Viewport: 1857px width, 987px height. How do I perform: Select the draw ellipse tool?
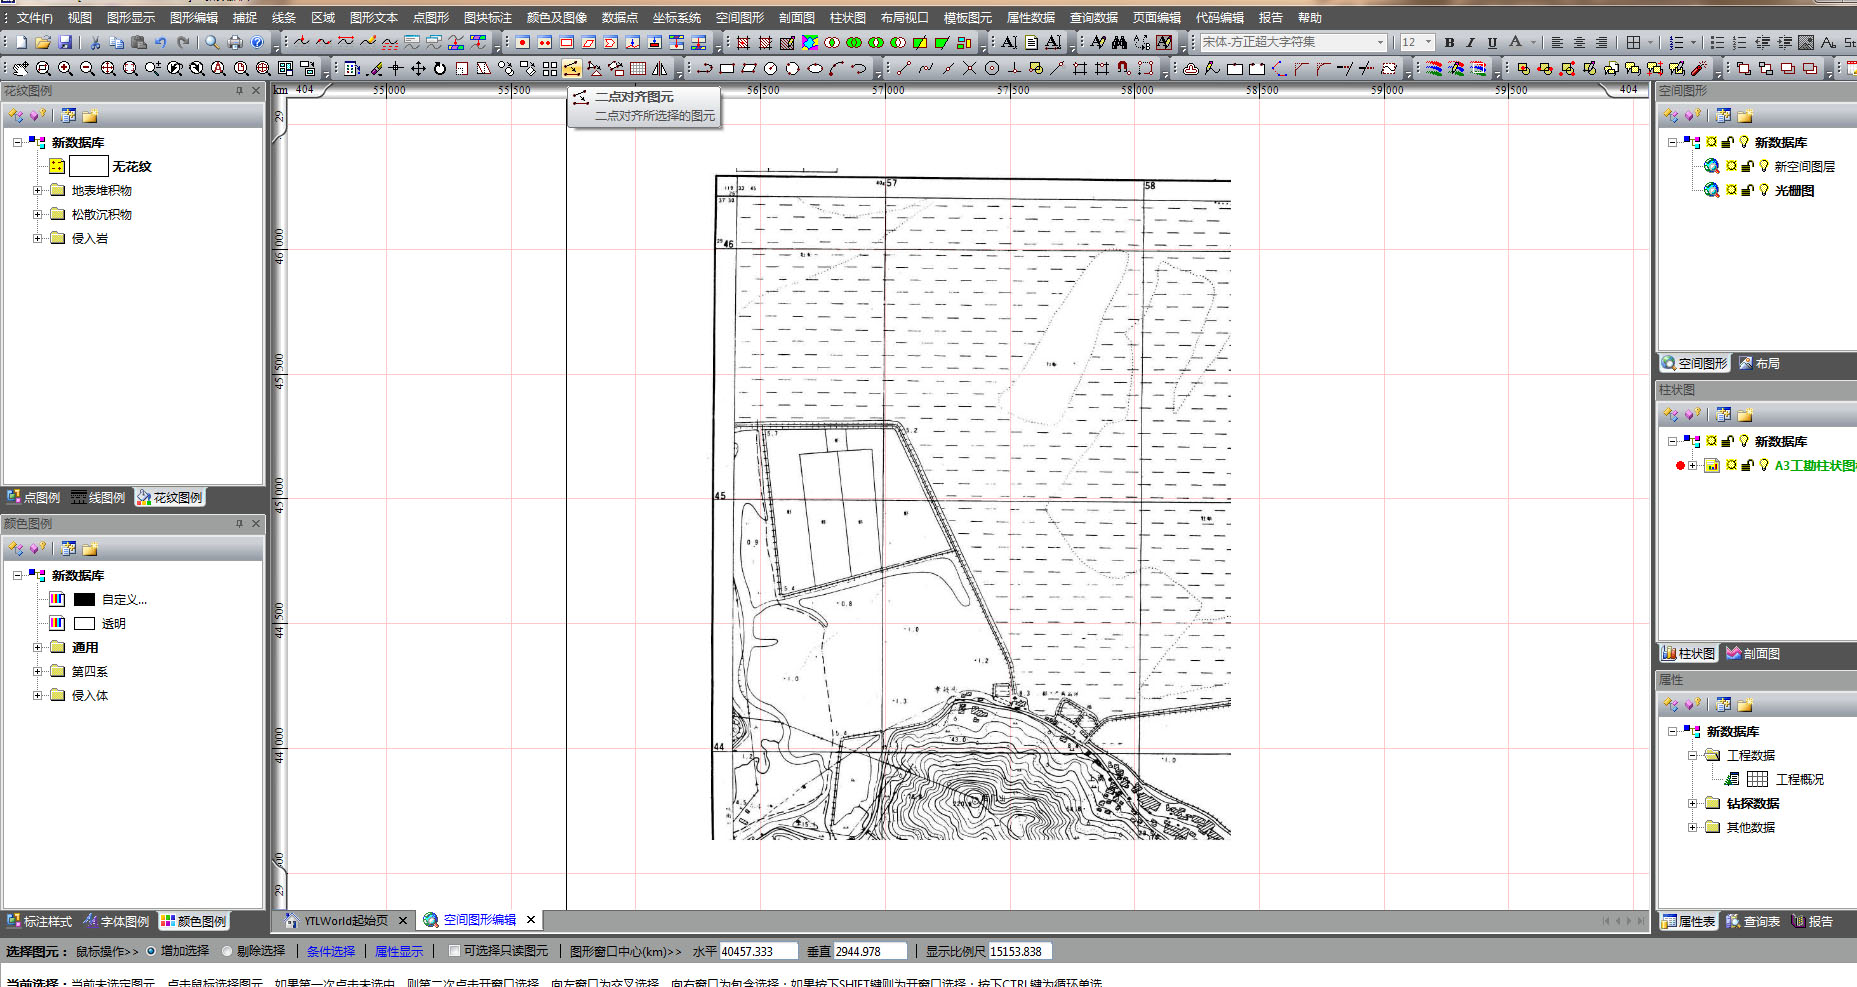(x=815, y=68)
